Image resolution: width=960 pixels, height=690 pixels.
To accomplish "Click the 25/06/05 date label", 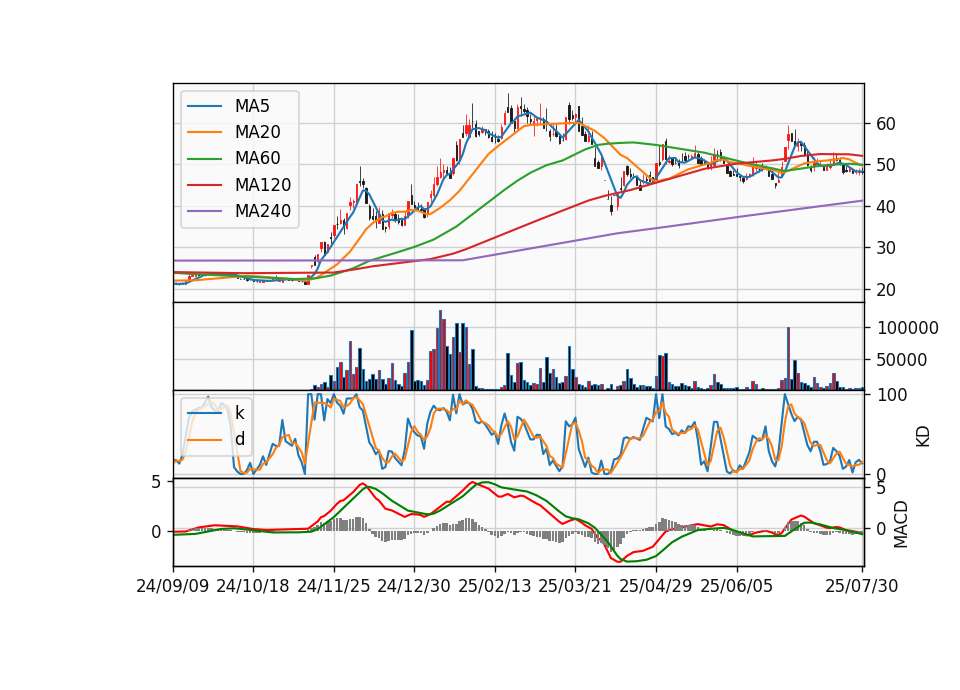I will click(x=737, y=586).
